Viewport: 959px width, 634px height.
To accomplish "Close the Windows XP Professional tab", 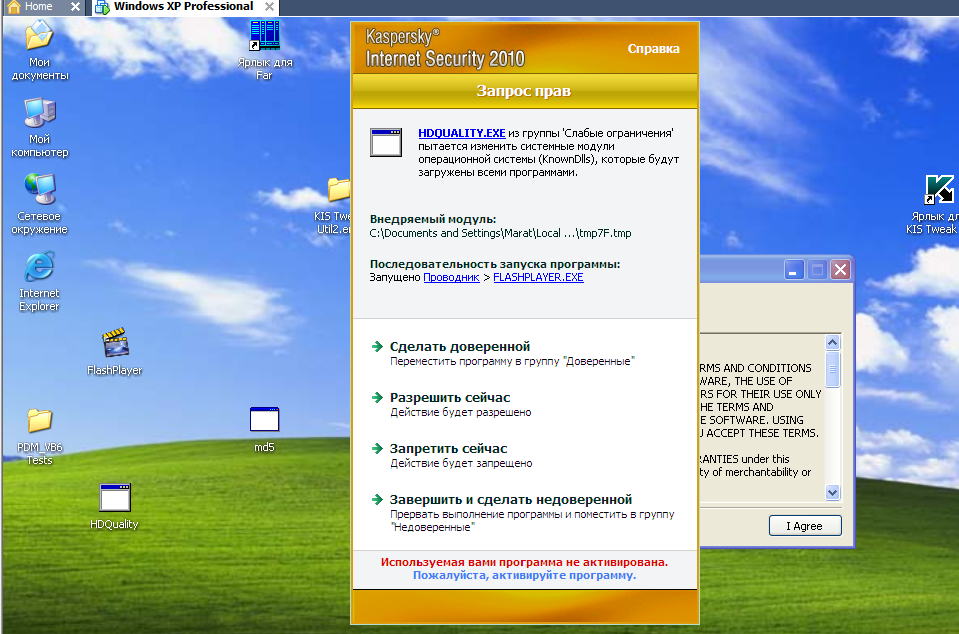I will pyautogui.click(x=269, y=7).
